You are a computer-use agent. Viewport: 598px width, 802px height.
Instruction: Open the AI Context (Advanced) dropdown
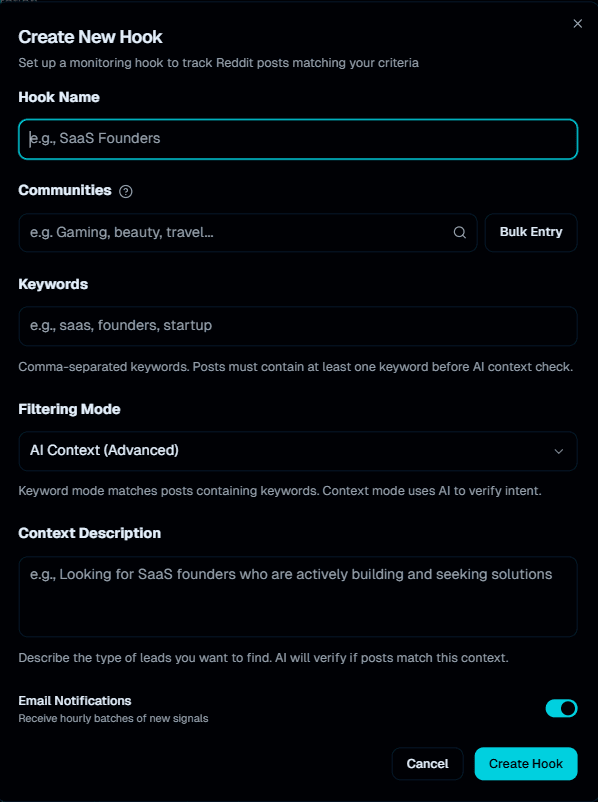(297, 451)
